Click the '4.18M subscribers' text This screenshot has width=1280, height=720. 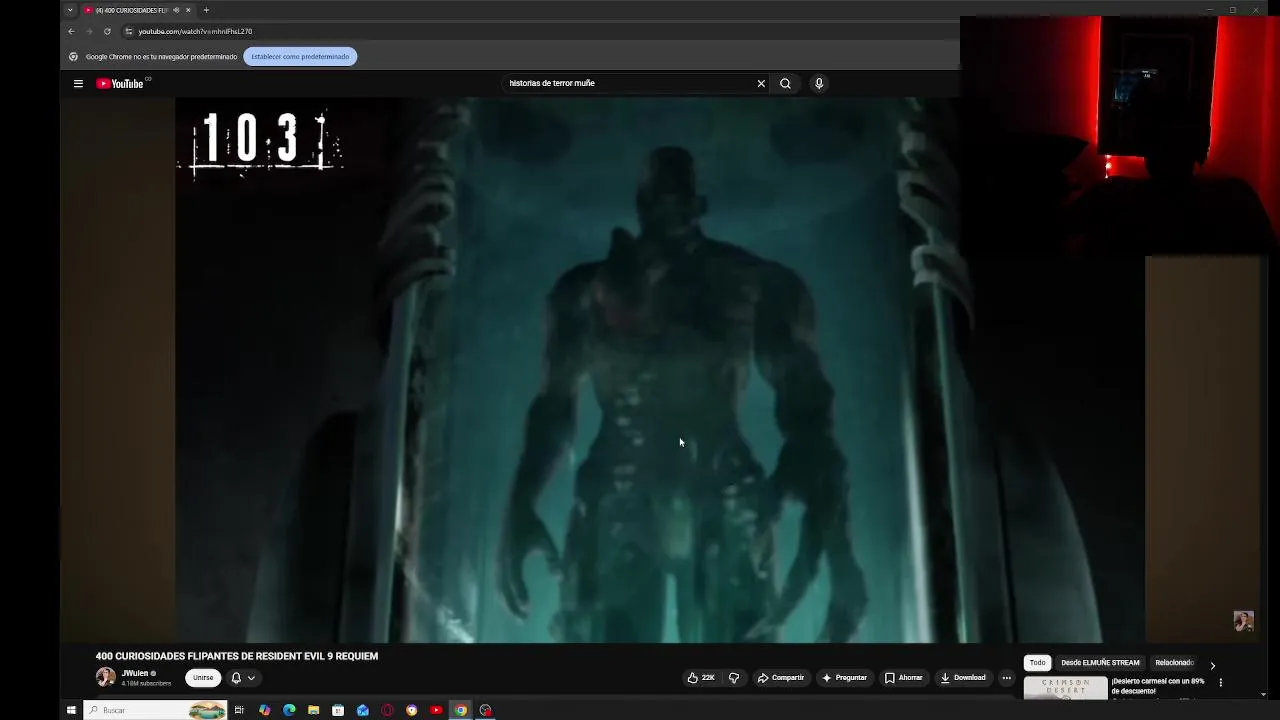tap(146, 684)
